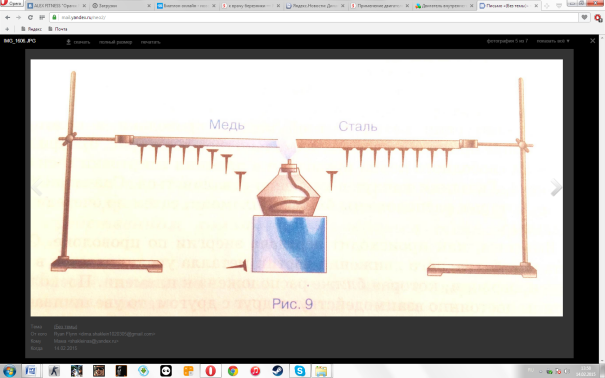
Task: Open iTunes from the taskbar
Action: pos(255,371)
